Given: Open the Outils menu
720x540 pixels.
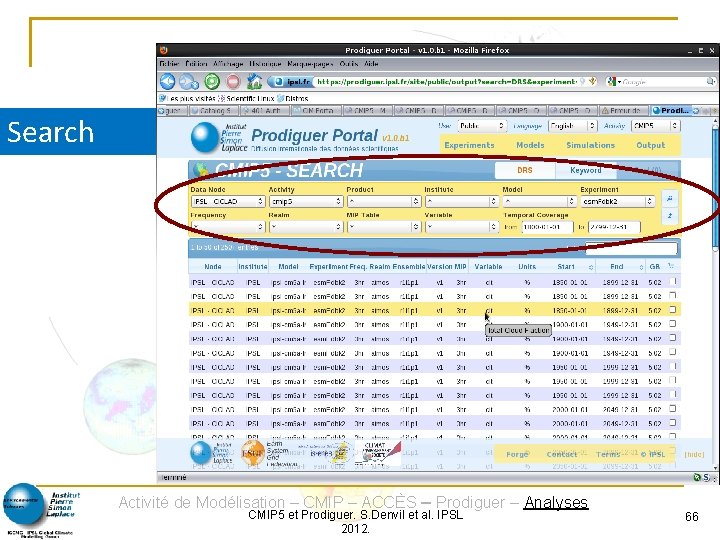Looking at the screenshot, I should 349,64.
